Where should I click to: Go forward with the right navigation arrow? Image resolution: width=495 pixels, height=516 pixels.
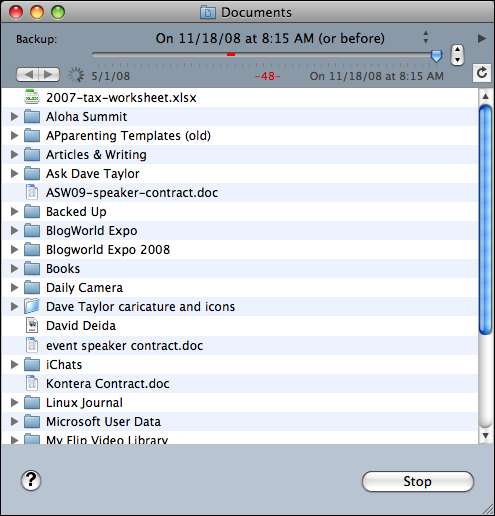click(x=49, y=75)
